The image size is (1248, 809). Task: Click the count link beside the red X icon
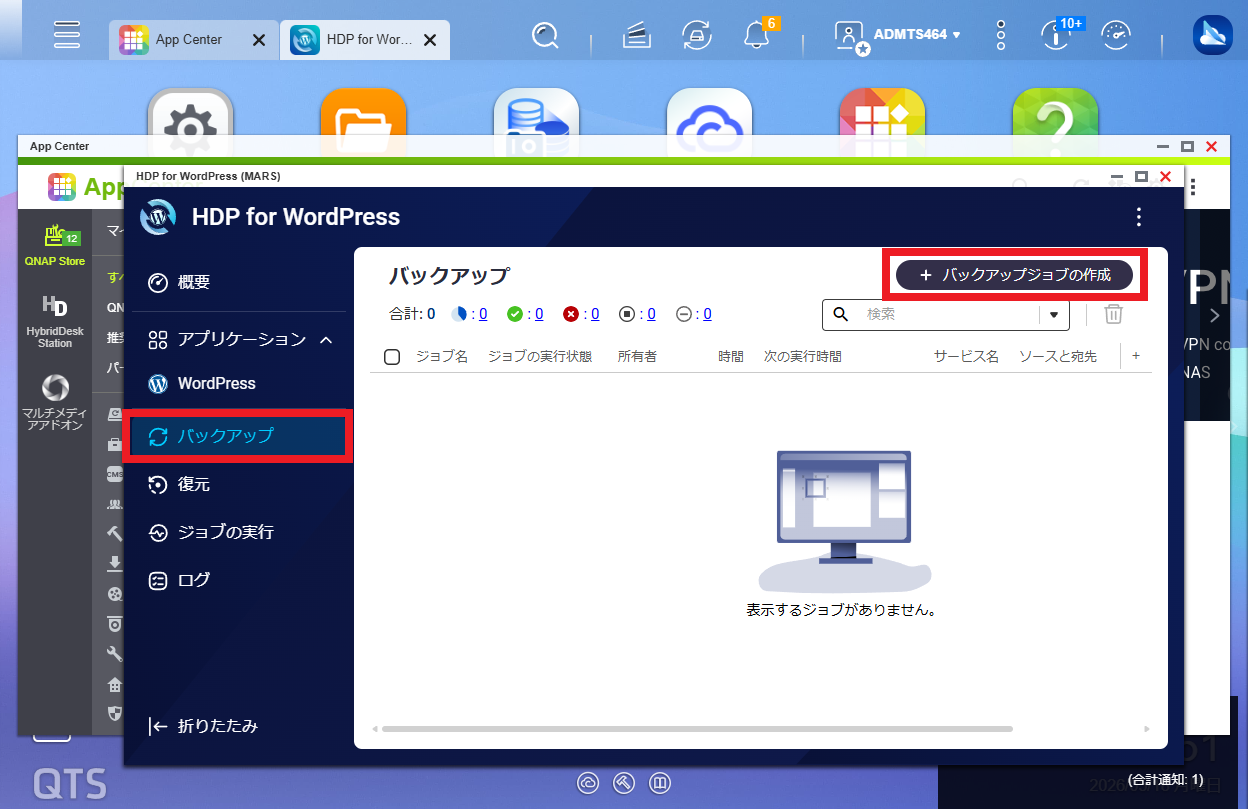(x=595, y=314)
